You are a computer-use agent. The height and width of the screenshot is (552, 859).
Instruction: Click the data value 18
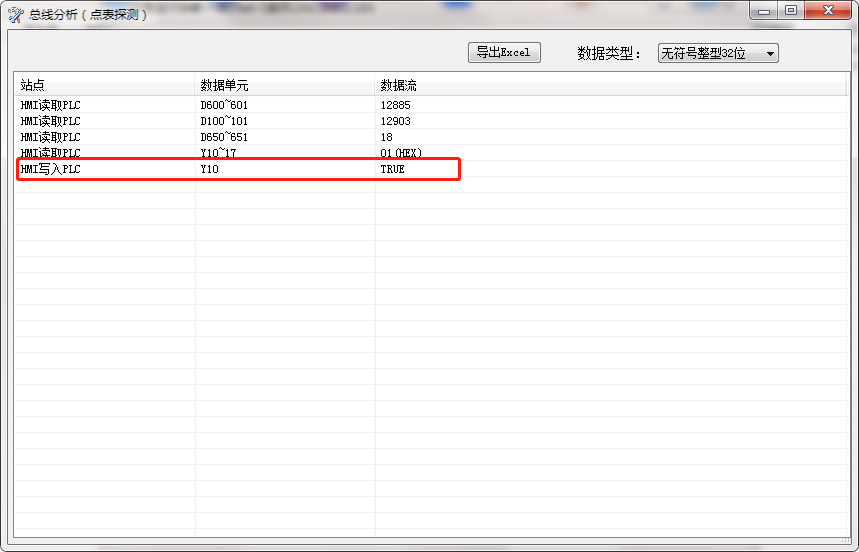click(386, 137)
